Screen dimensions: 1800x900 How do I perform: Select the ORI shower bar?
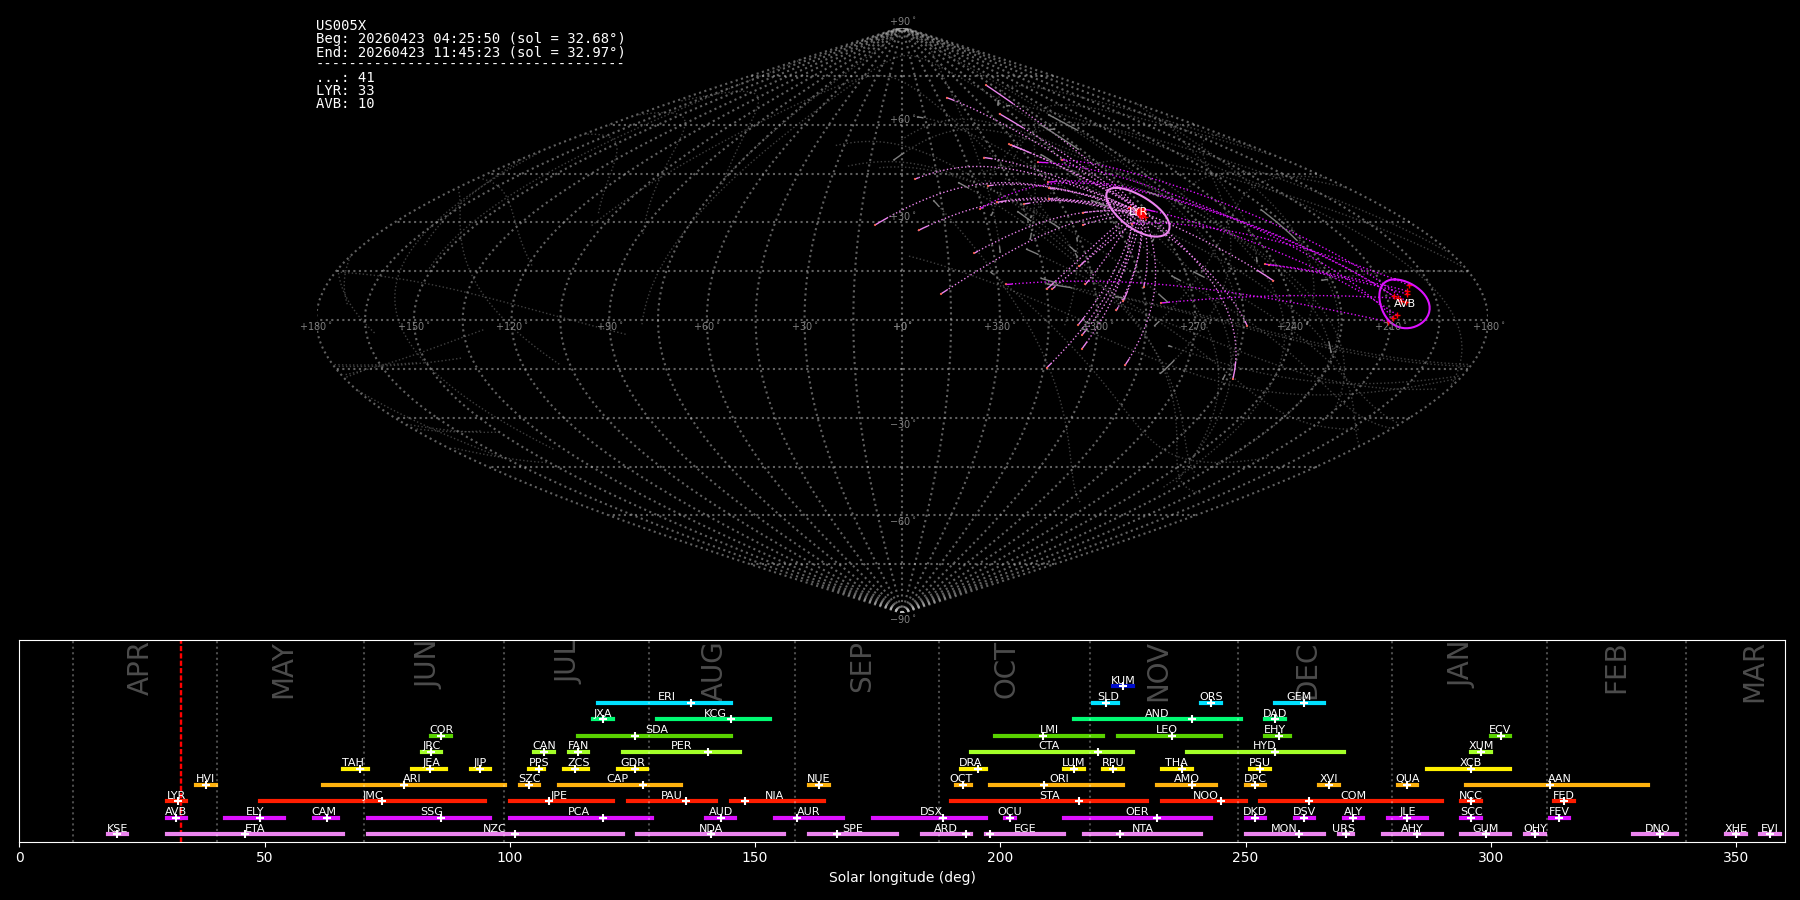pos(1056,785)
